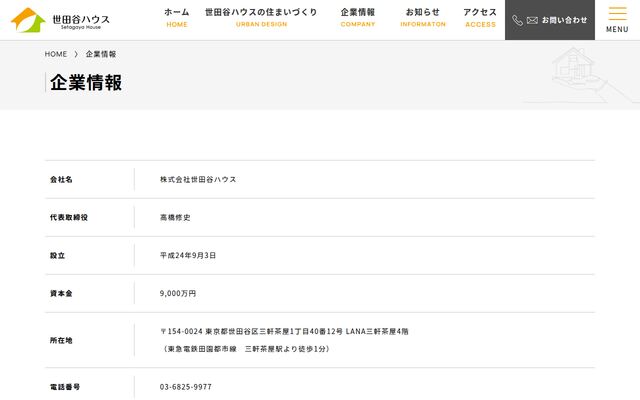Click the お問い合わせ contact text

(564, 20)
